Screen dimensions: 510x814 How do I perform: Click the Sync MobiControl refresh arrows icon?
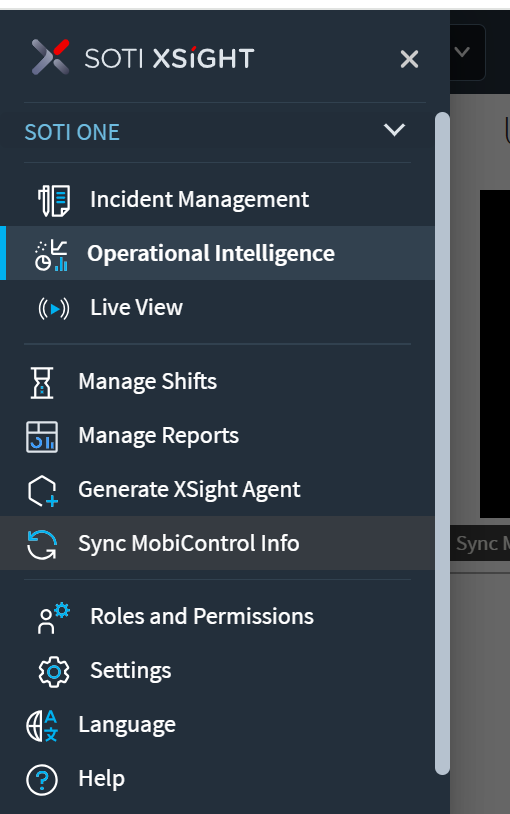(x=42, y=545)
